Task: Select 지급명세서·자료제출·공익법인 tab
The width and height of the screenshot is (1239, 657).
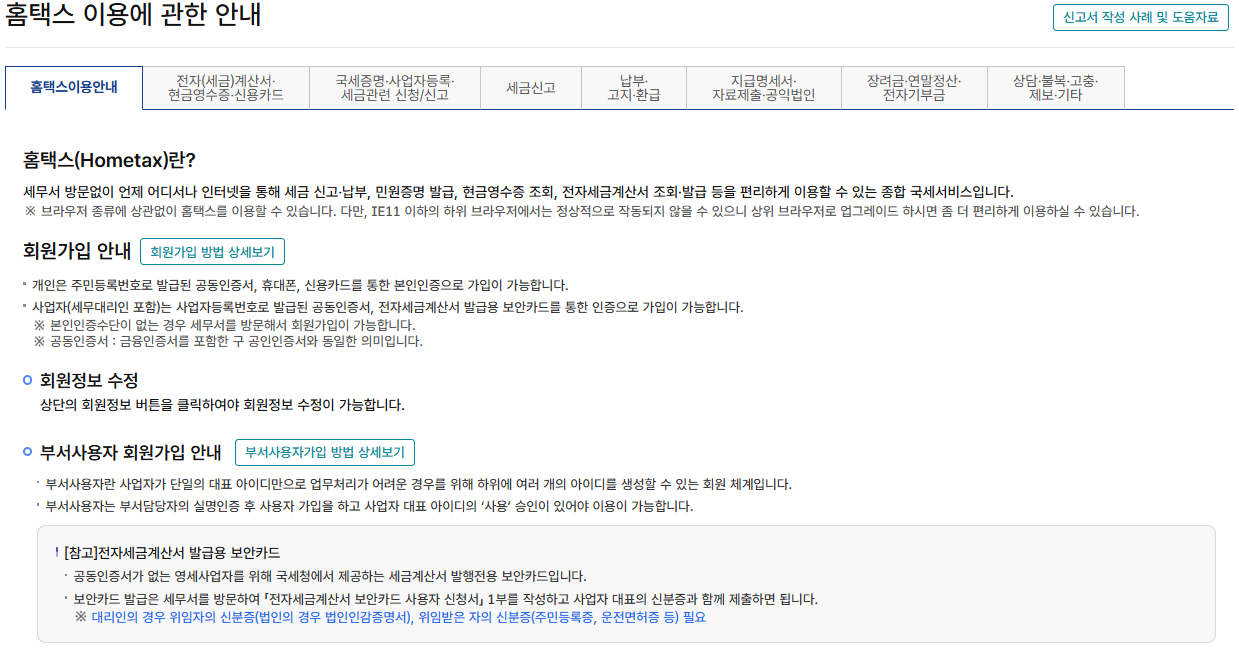Action: click(764, 88)
